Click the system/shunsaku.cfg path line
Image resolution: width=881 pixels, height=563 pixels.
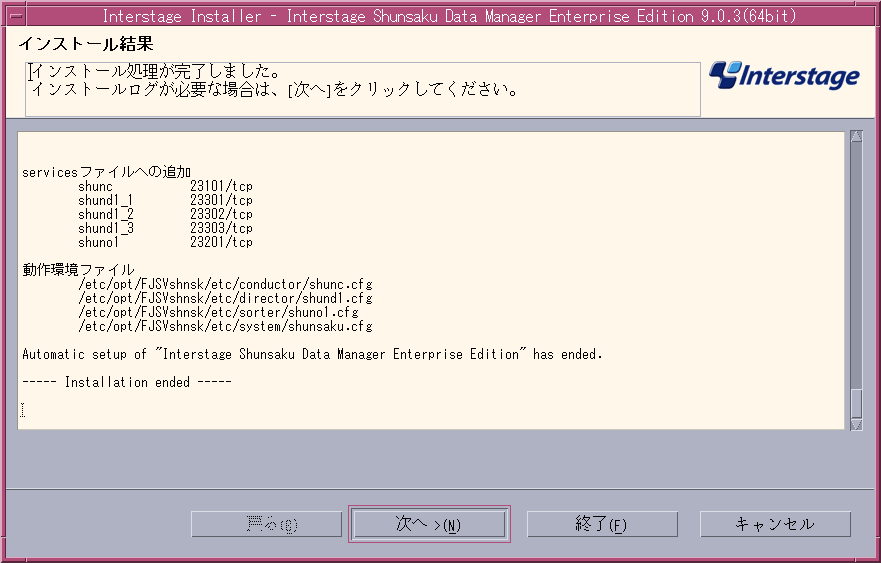(225, 326)
